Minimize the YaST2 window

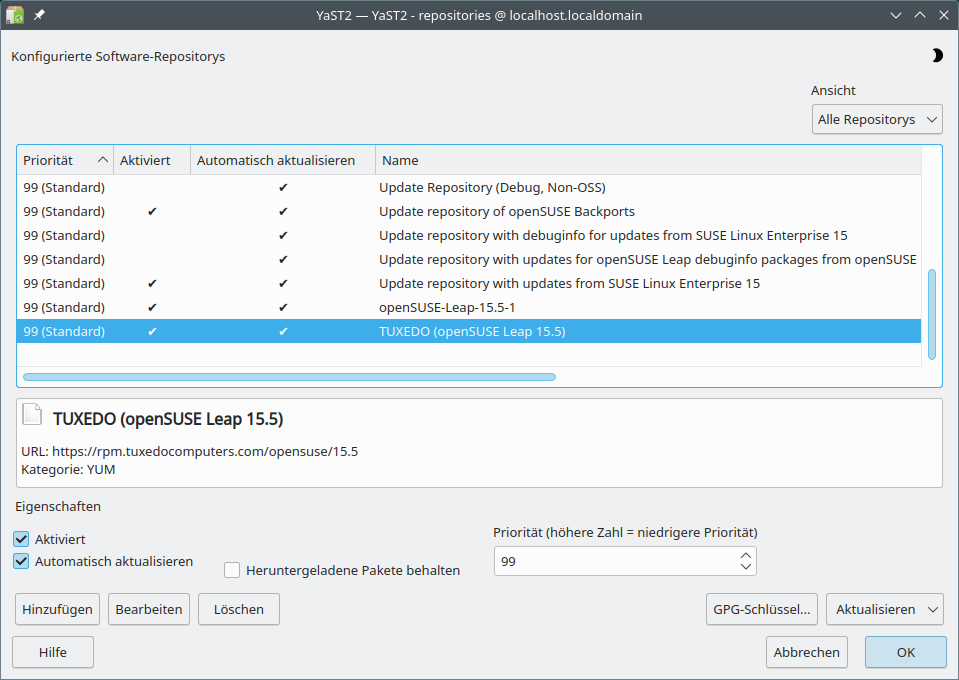(x=896, y=15)
